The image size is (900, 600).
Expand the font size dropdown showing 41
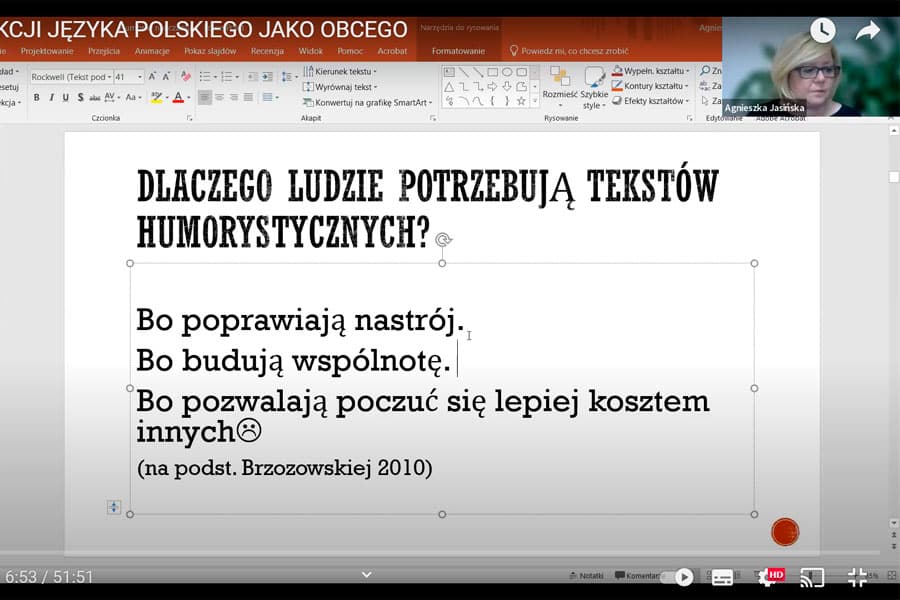click(x=138, y=75)
